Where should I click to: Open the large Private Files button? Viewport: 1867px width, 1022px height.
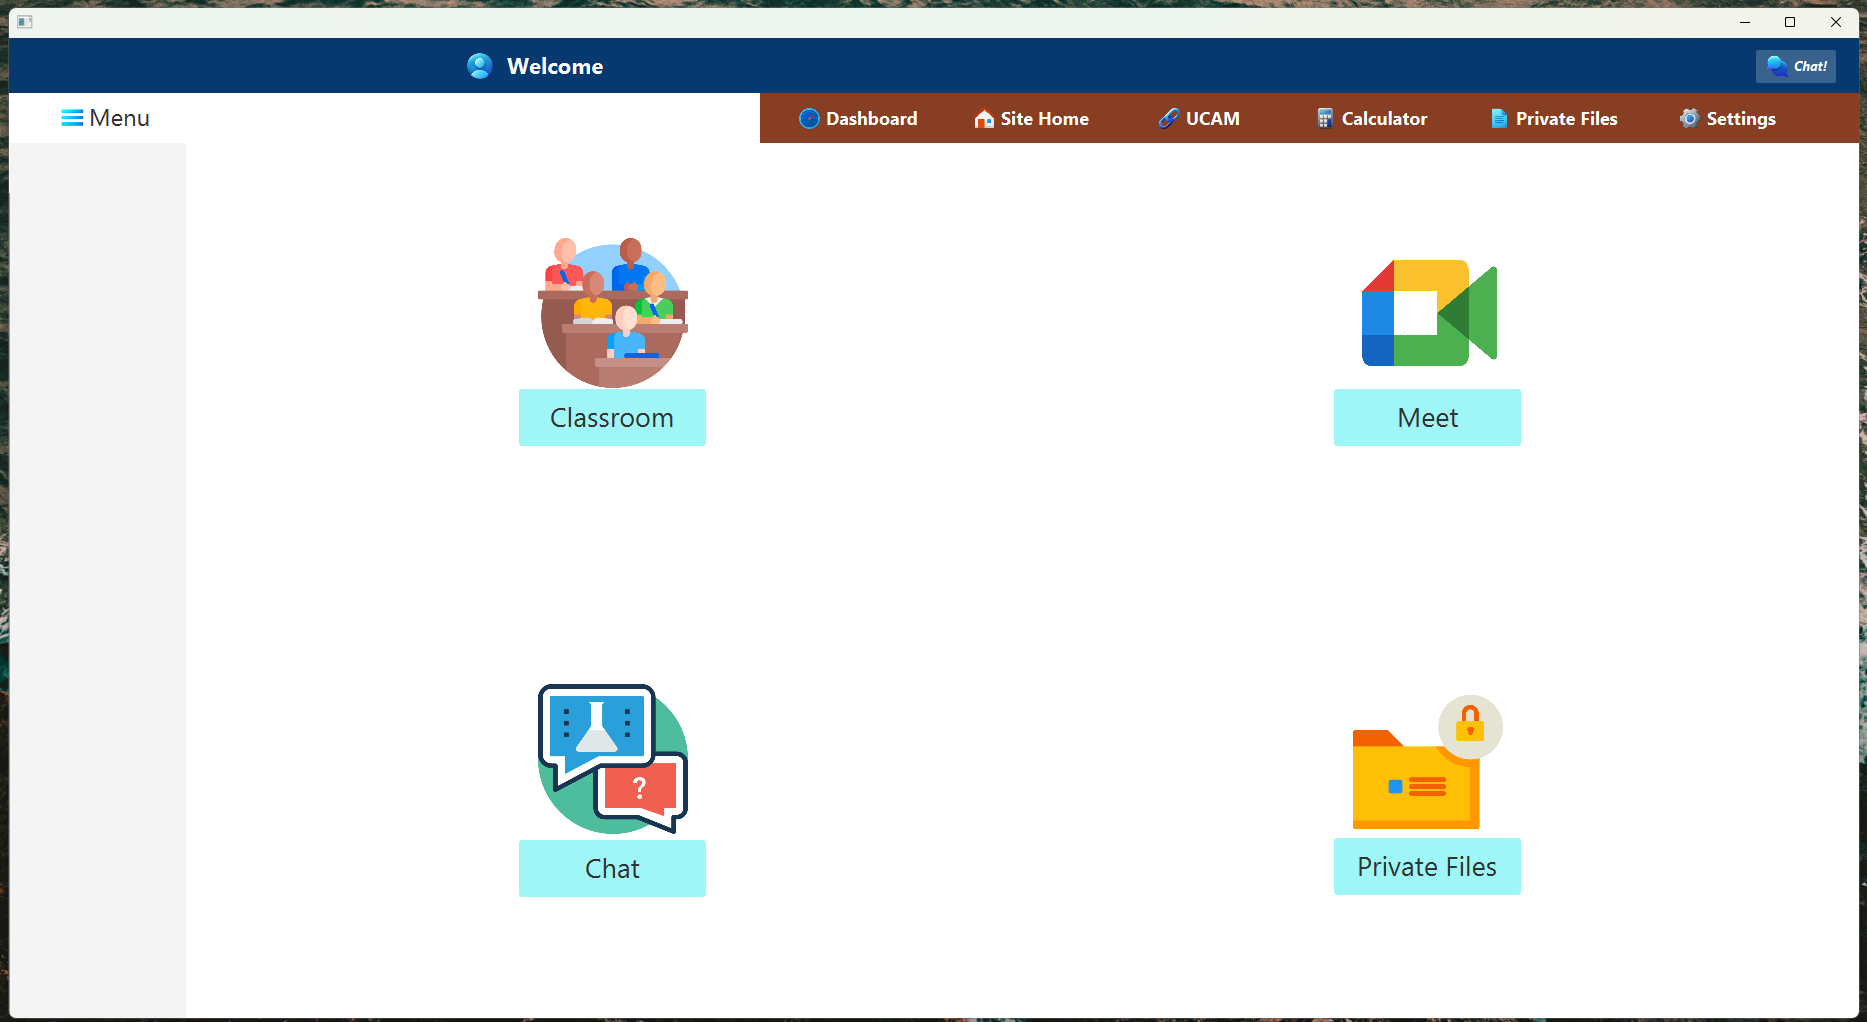[1427, 867]
